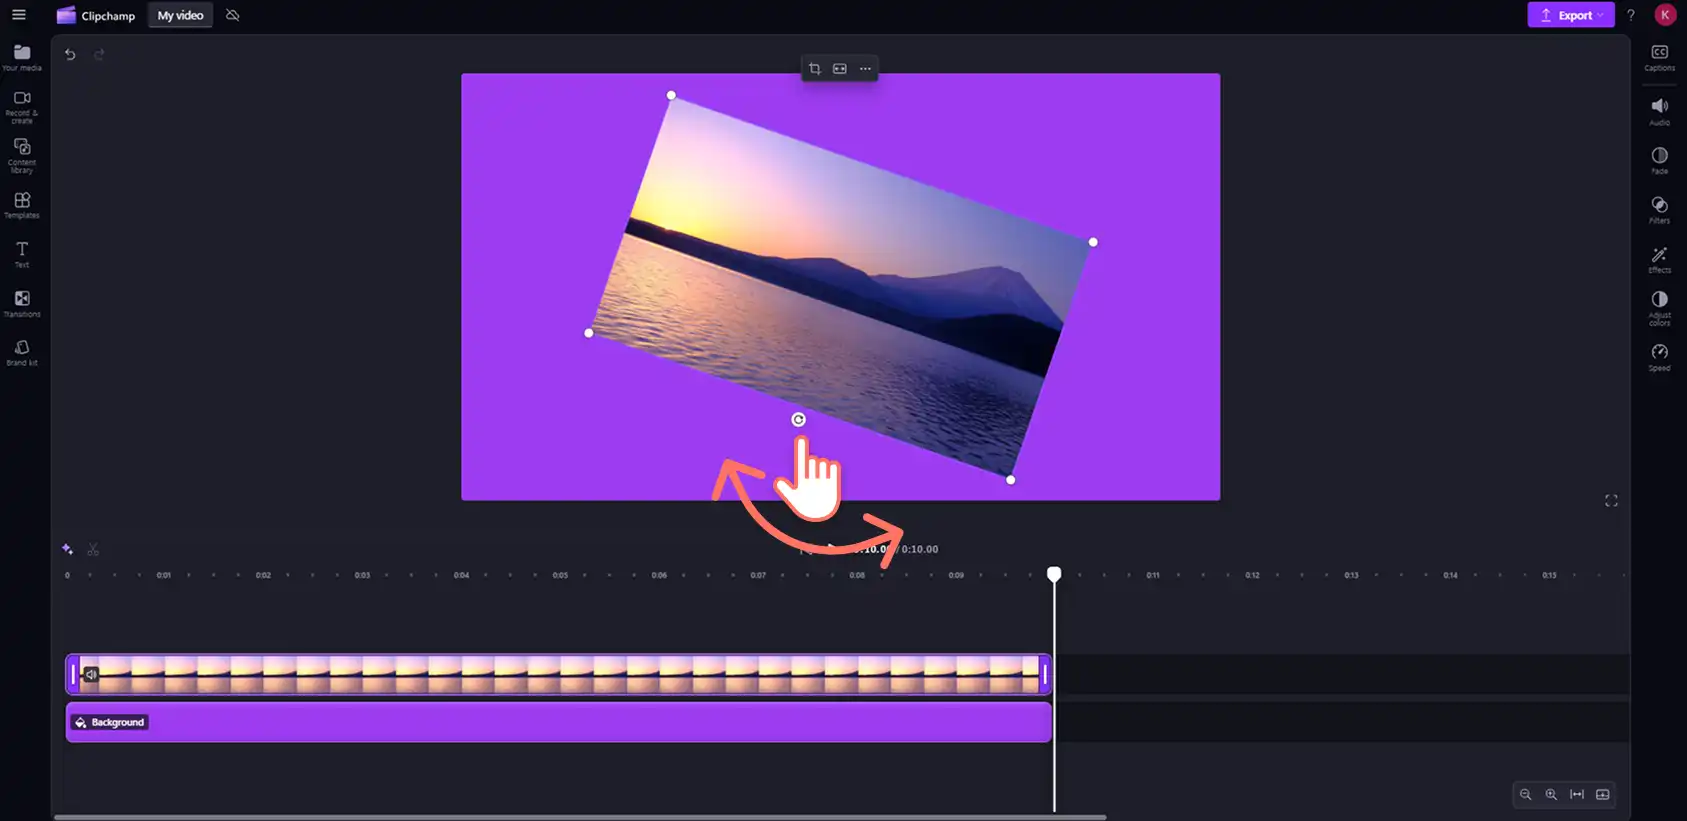Select the purple Background clip on timeline
The width and height of the screenshot is (1687, 821).
point(558,722)
